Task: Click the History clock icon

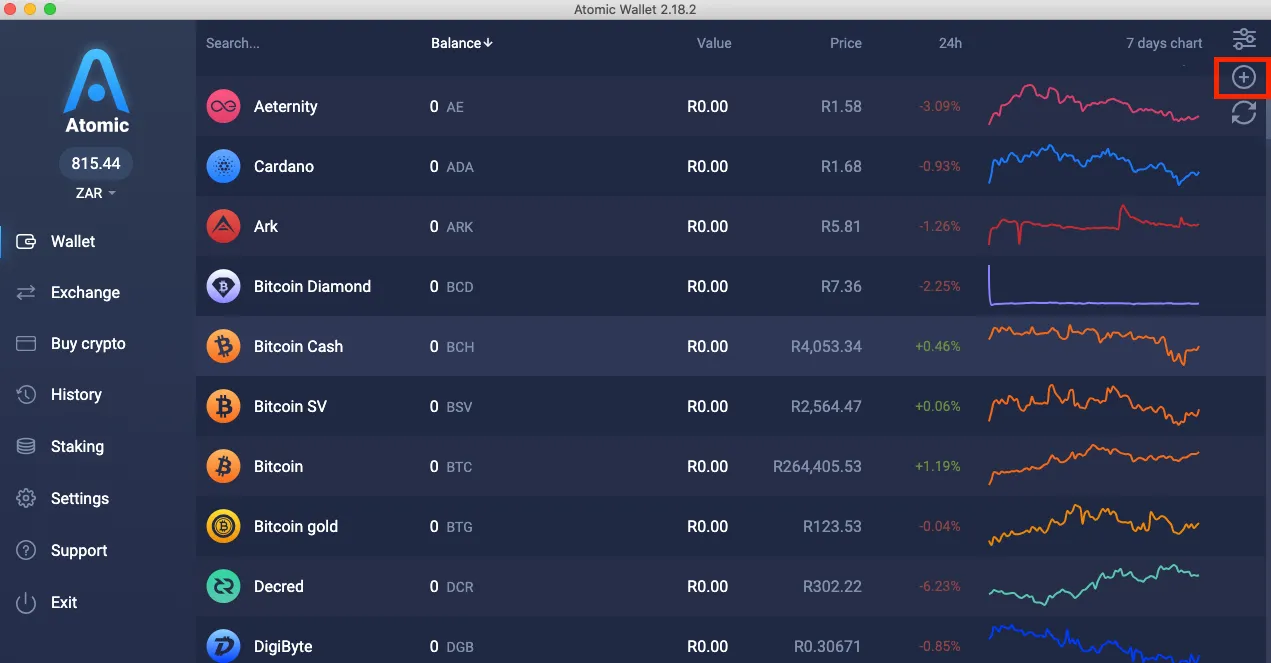Action: [x=27, y=394]
